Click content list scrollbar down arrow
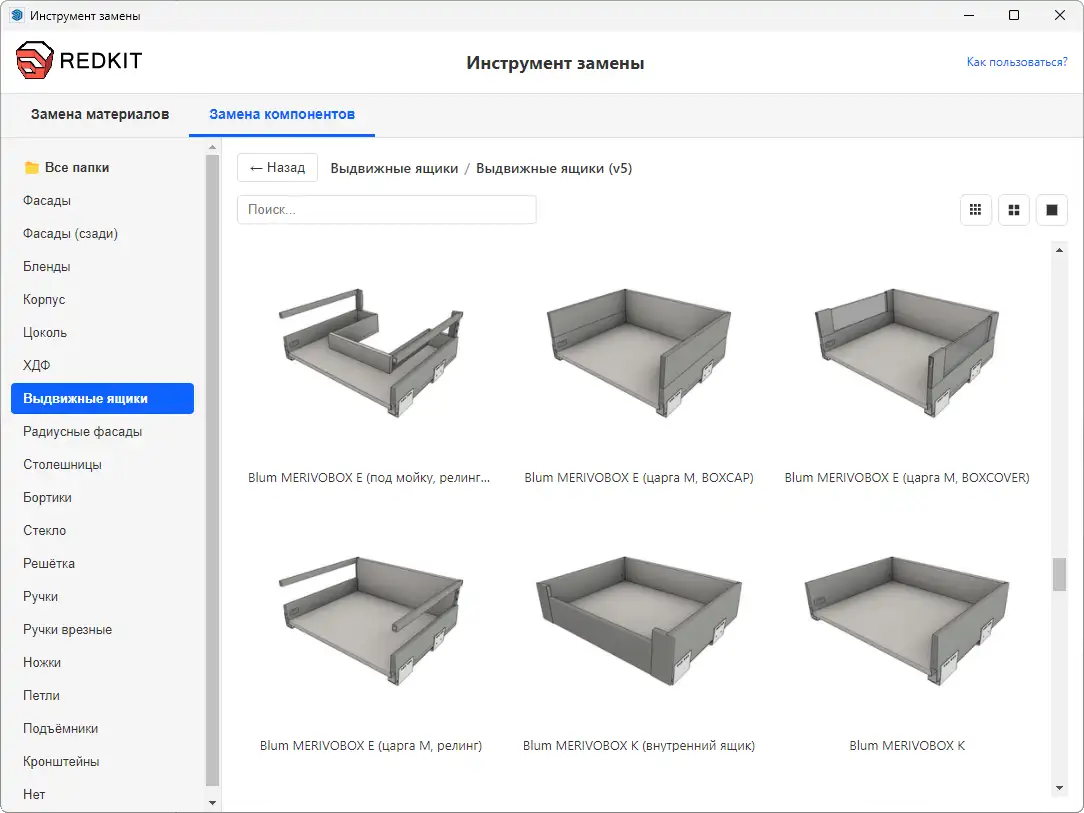 (x=1059, y=788)
